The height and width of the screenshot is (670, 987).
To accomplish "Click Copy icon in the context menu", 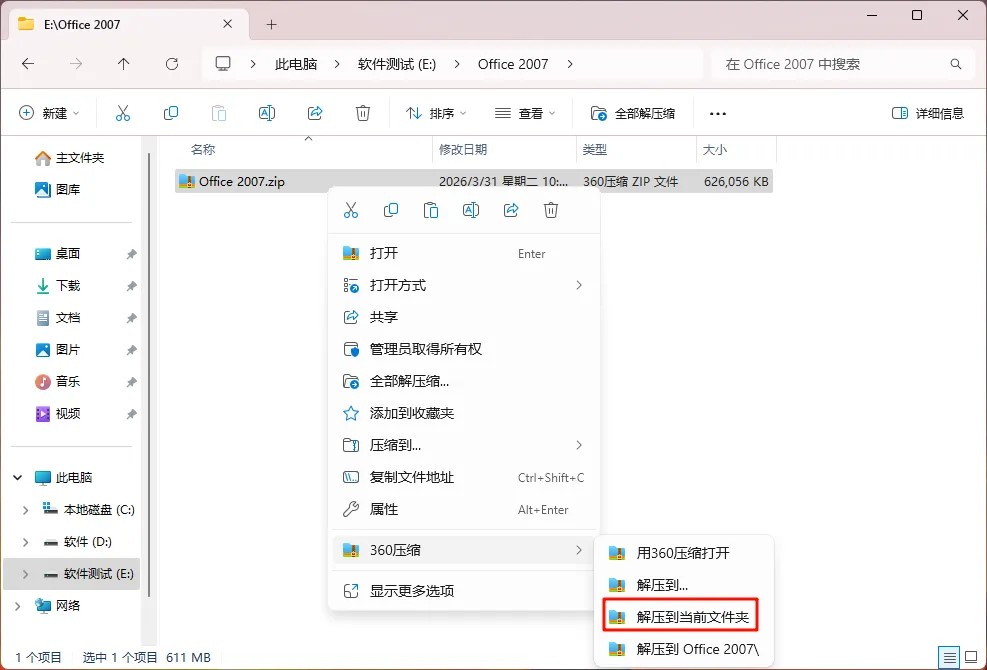I will [391, 210].
